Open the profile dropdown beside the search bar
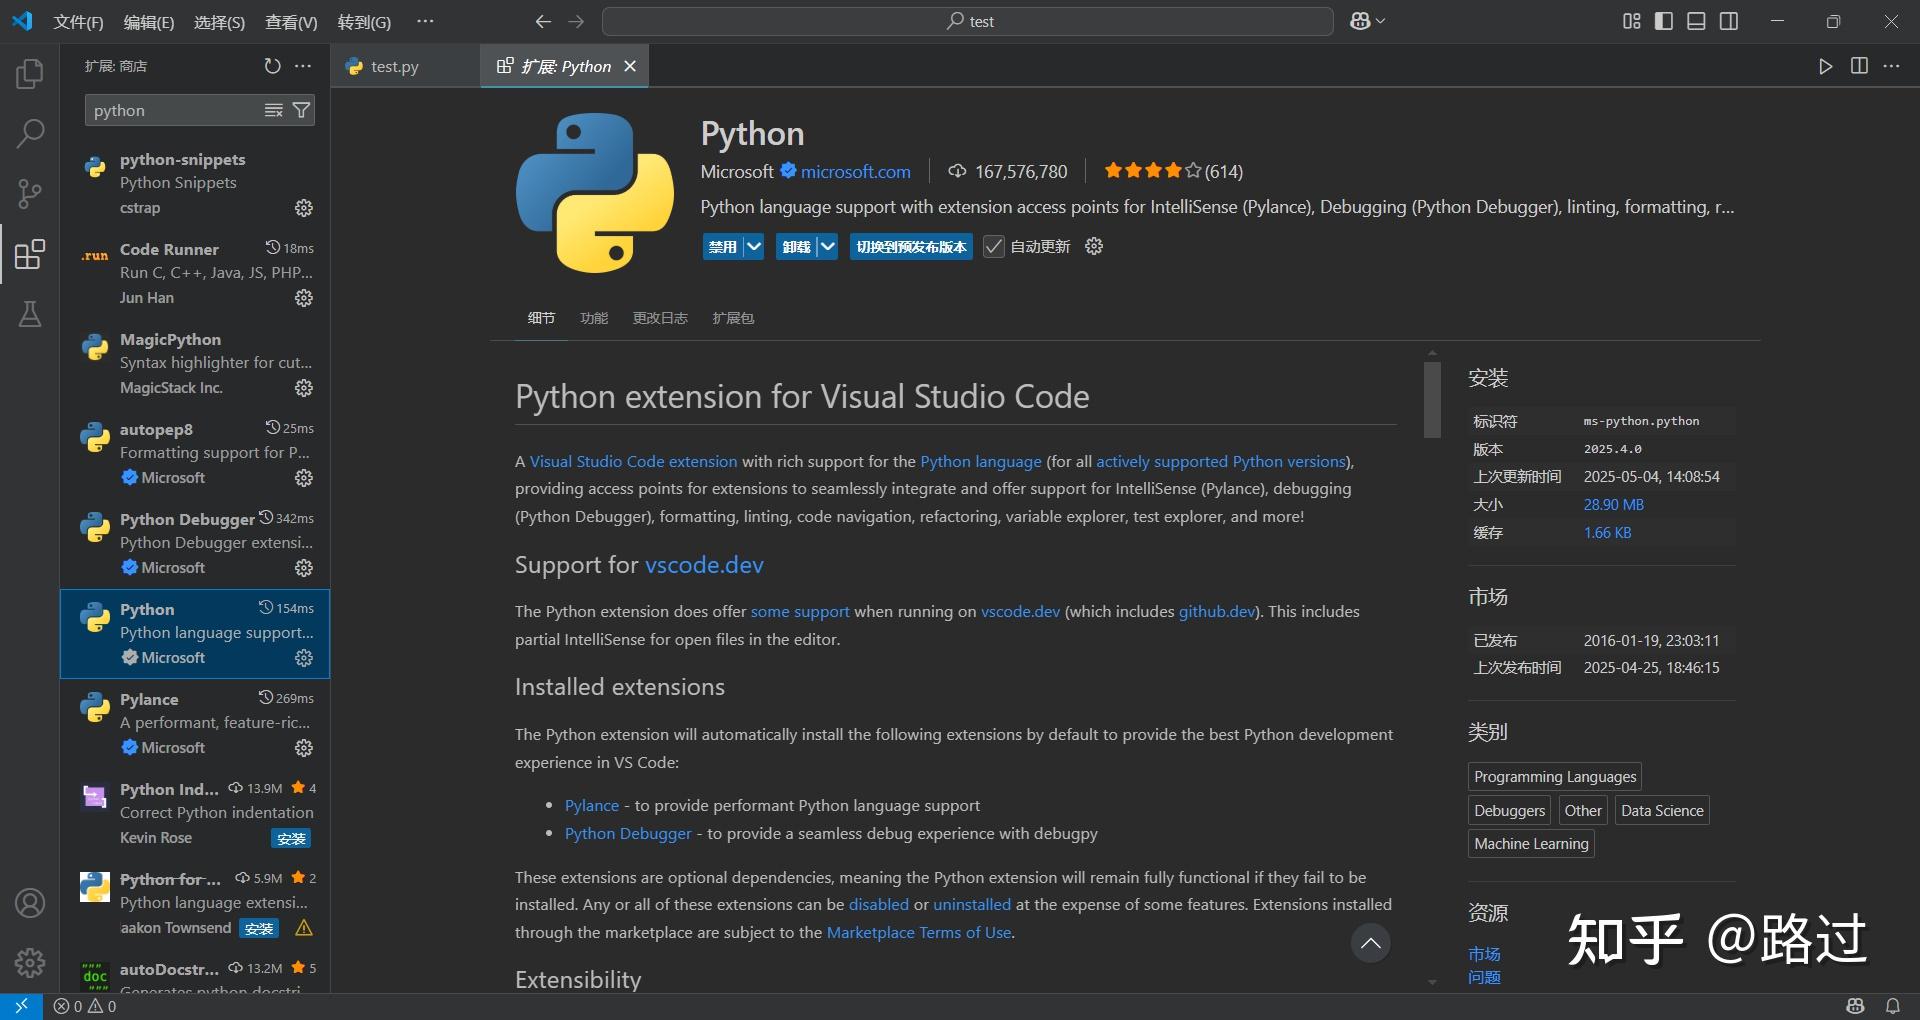This screenshot has height=1020, width=1920. tap(1366, 20)
